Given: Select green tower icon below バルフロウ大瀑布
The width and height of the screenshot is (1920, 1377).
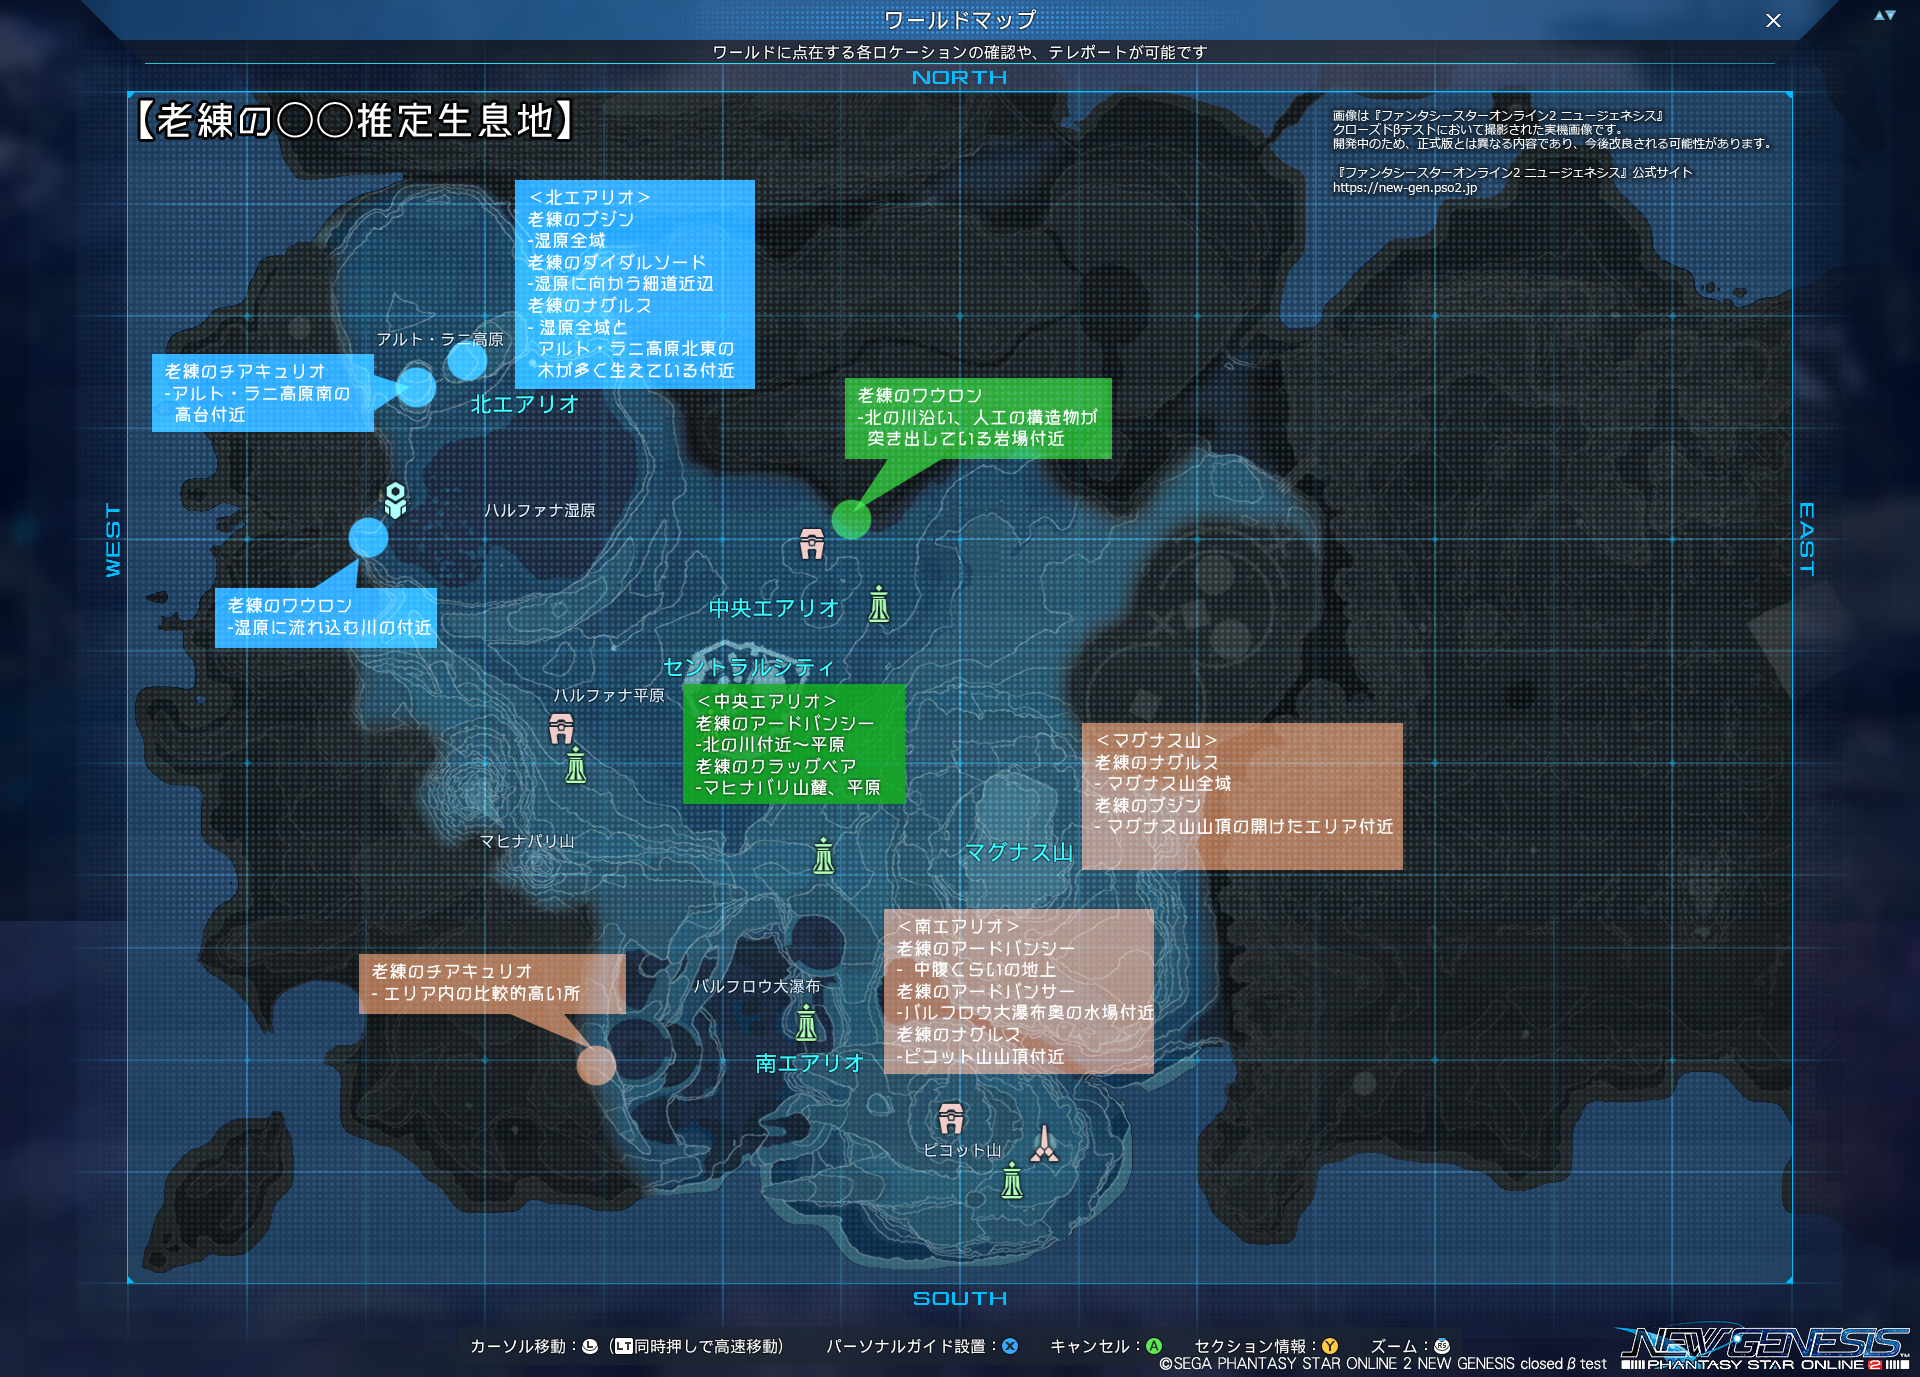Looking at the screenshot, I should (x=806, y=1023).
